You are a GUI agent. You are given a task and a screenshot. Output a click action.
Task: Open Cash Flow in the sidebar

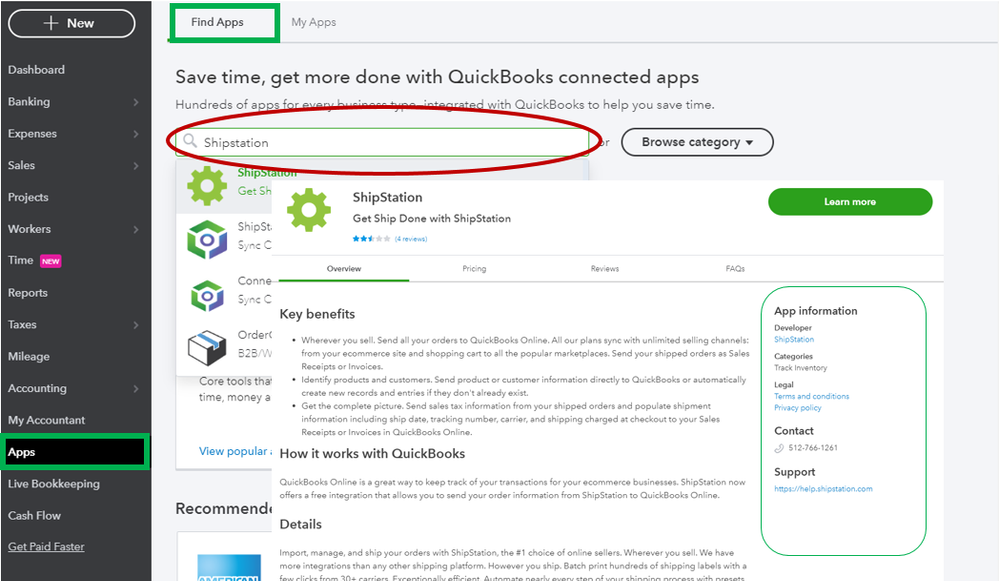pyautogui.click(x=34, y=516)
